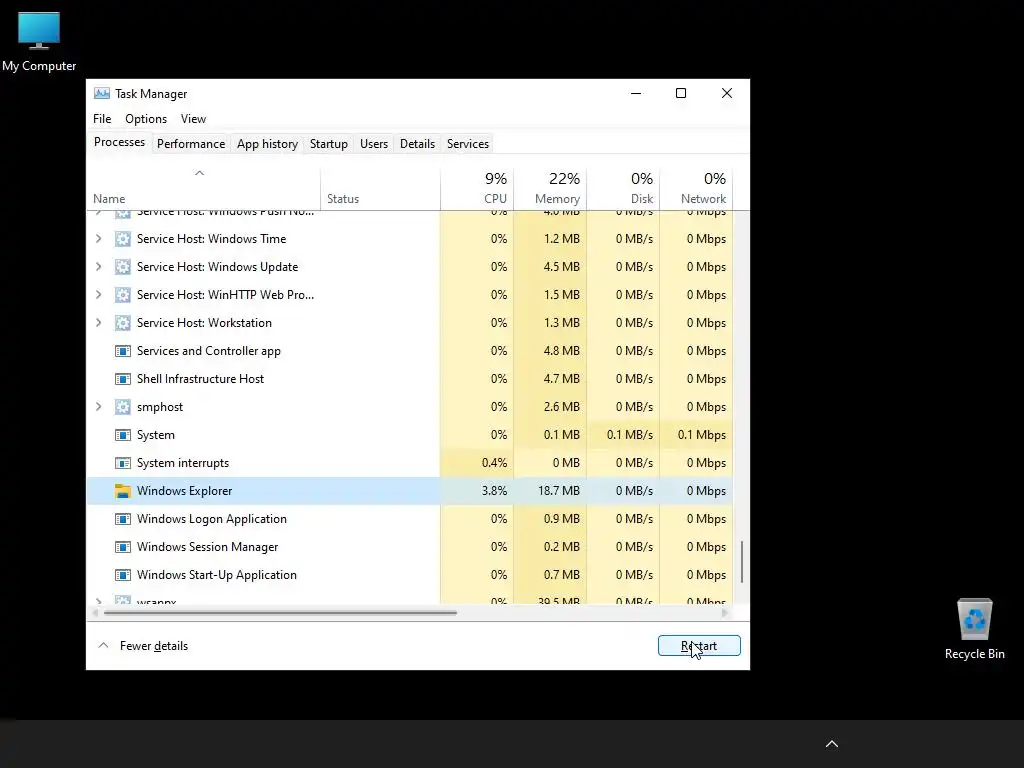Select the Service Host: Windows Time gear icon
Screen dimensions: 1024x768
click(122, 239)
